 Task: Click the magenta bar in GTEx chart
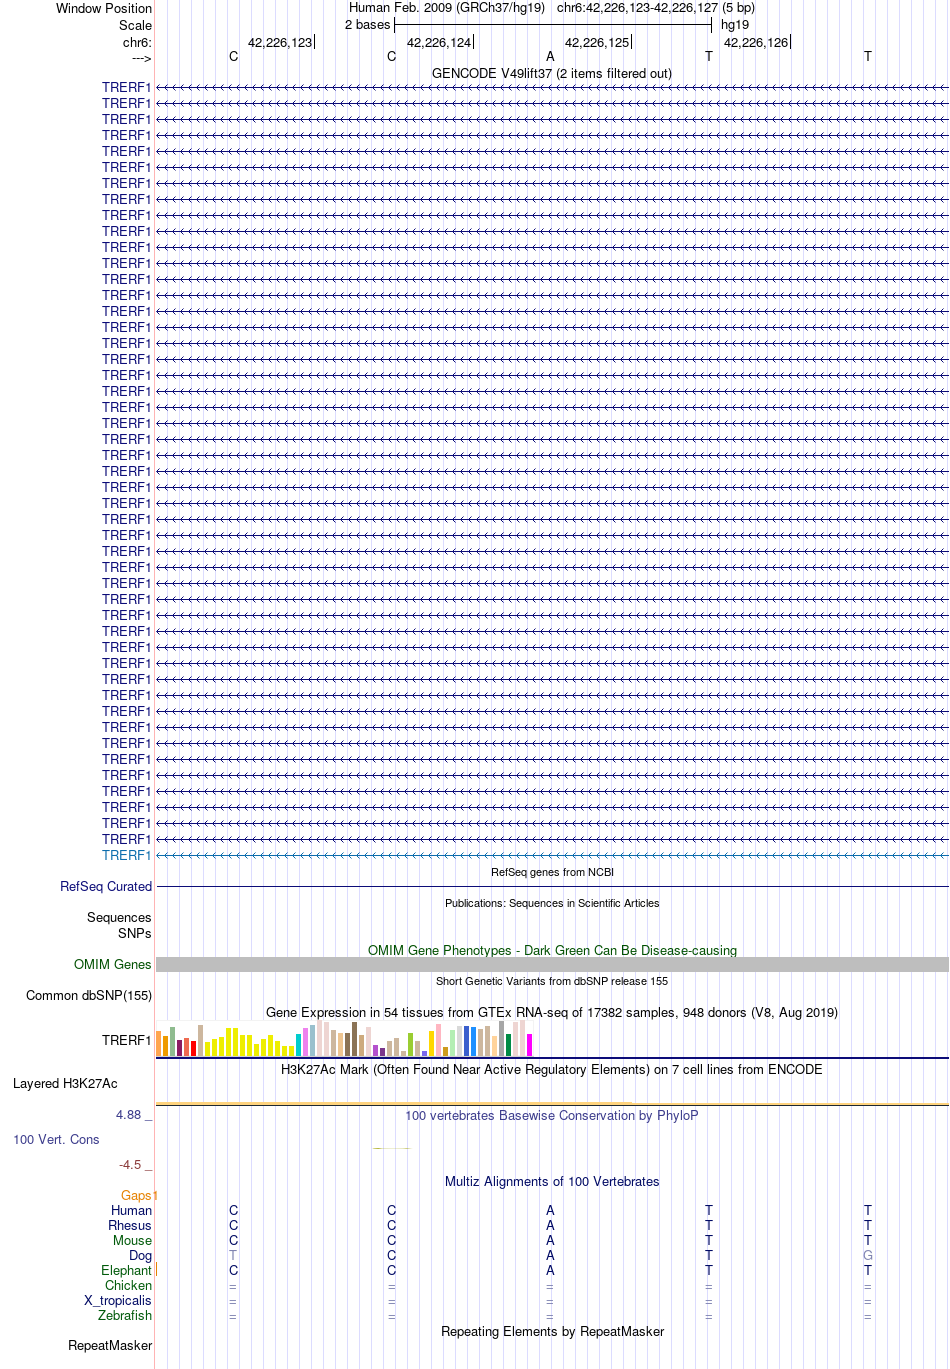tap(530, 1045)
